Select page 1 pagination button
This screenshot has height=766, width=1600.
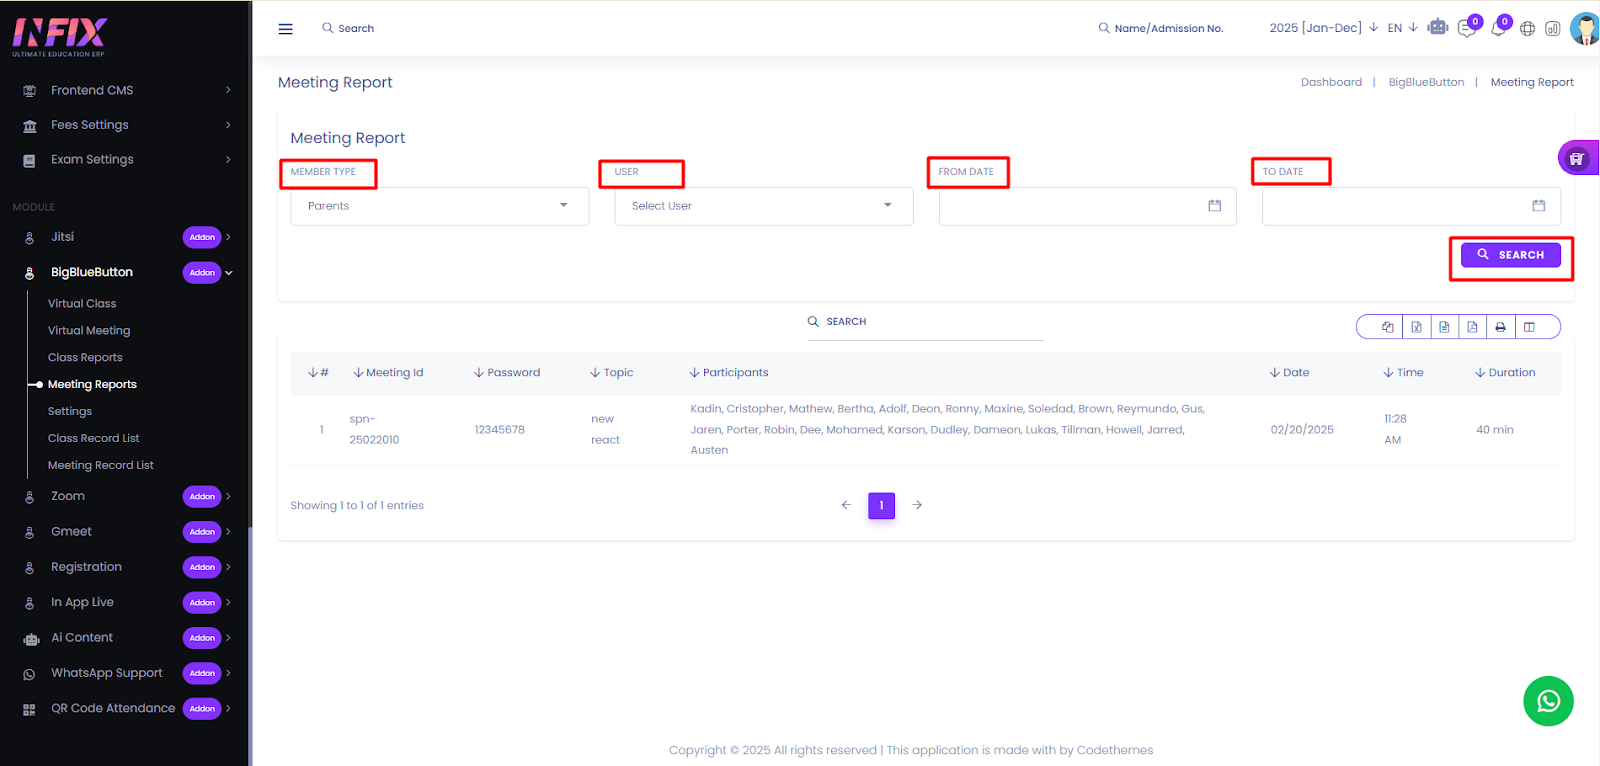pyautogui.click(x=881, y=505)
